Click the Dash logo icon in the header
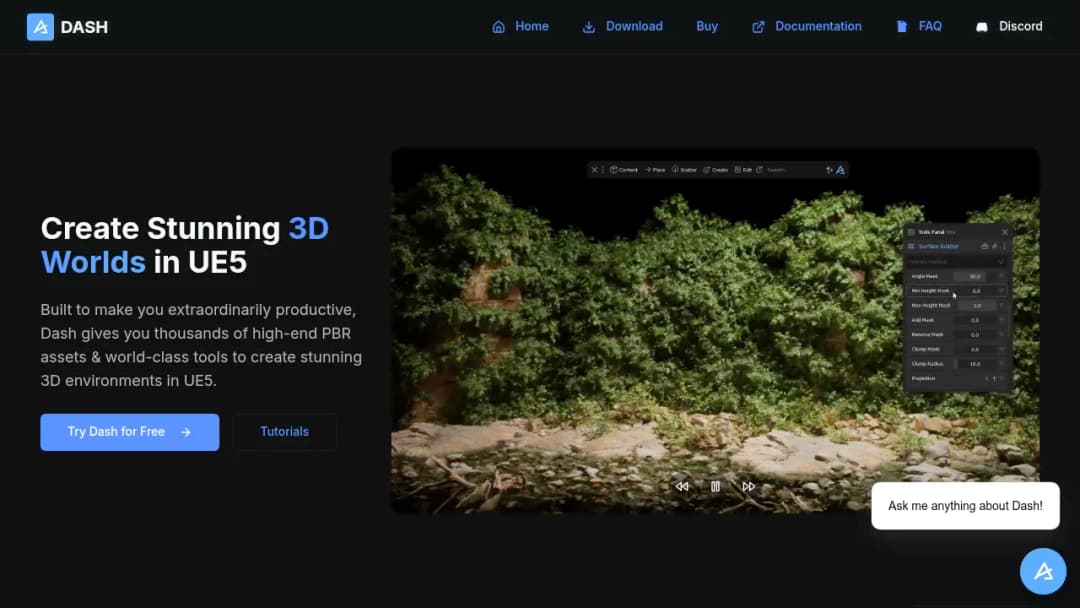 tap(40, 27)
